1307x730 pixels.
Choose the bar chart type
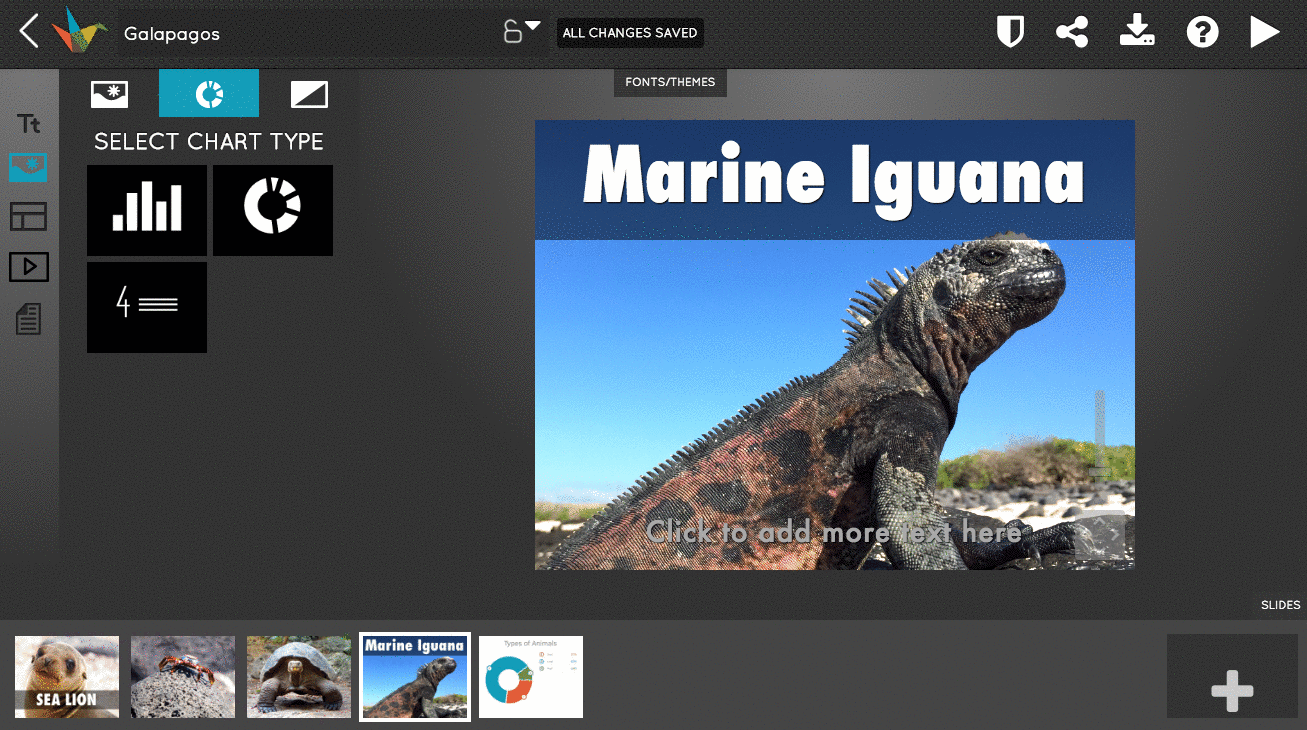tap(147, 210)
